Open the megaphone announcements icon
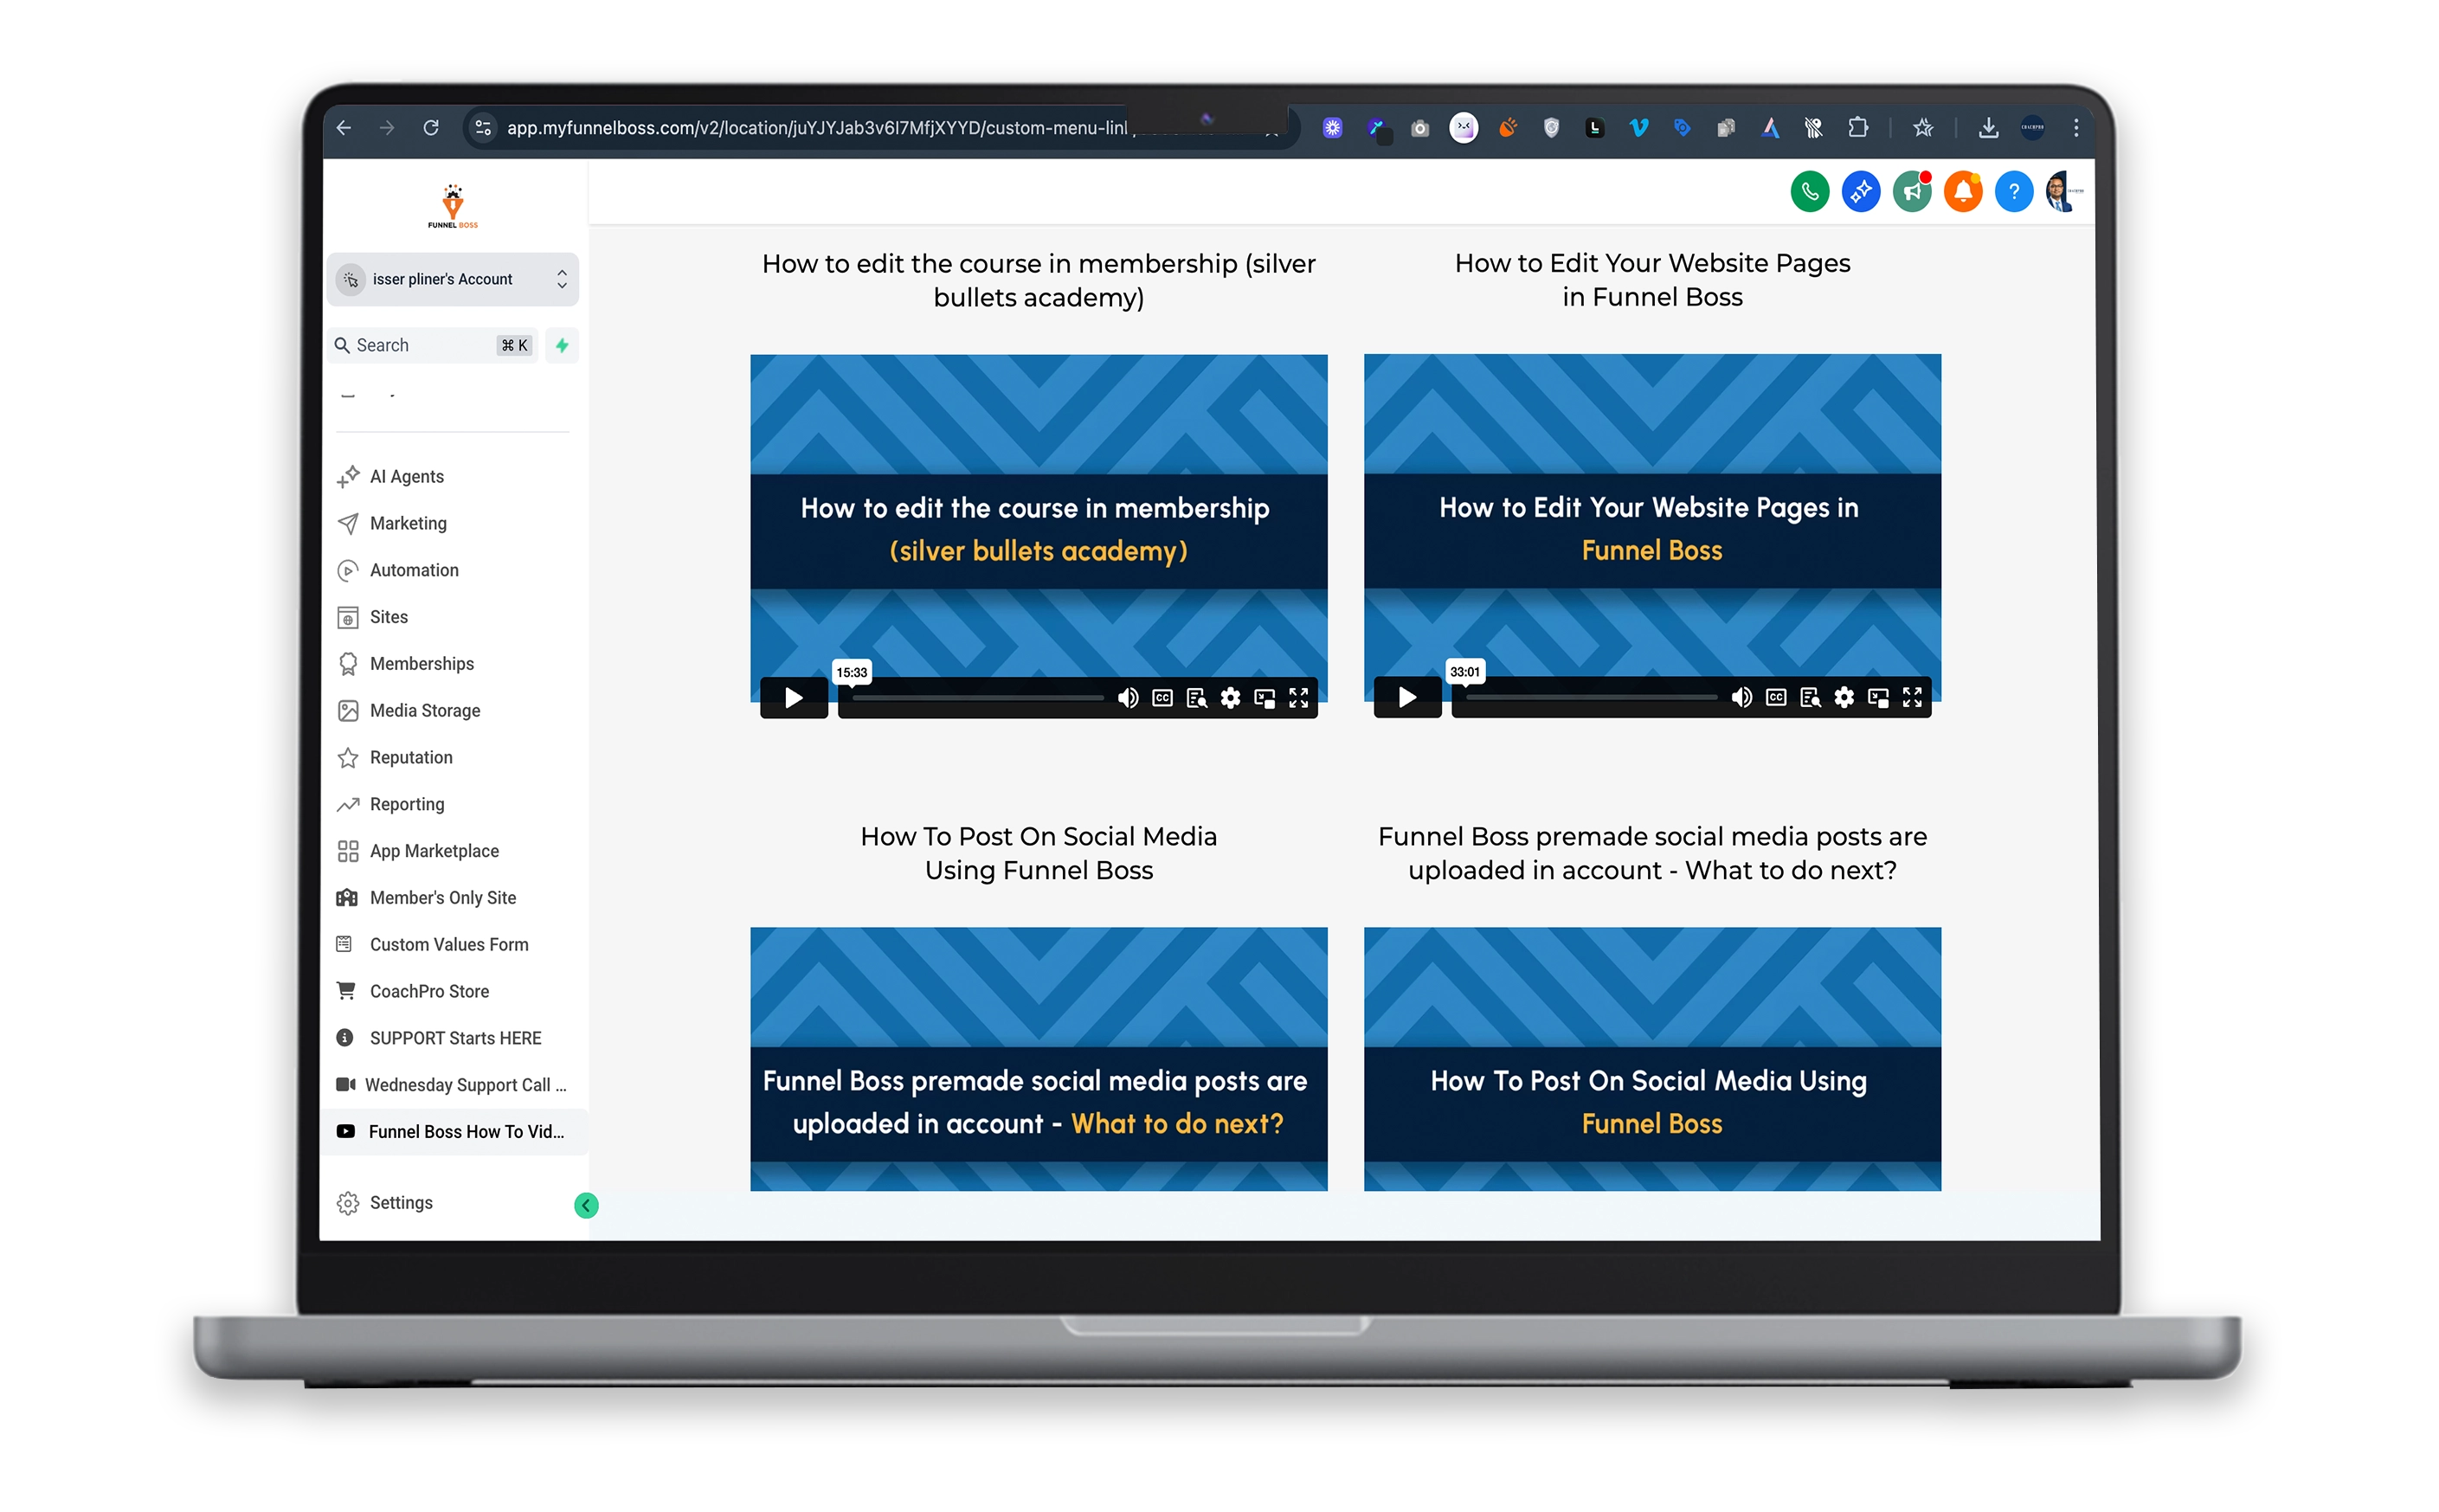Viewport: 2439px width, 1512px height. pos(1910,191)
